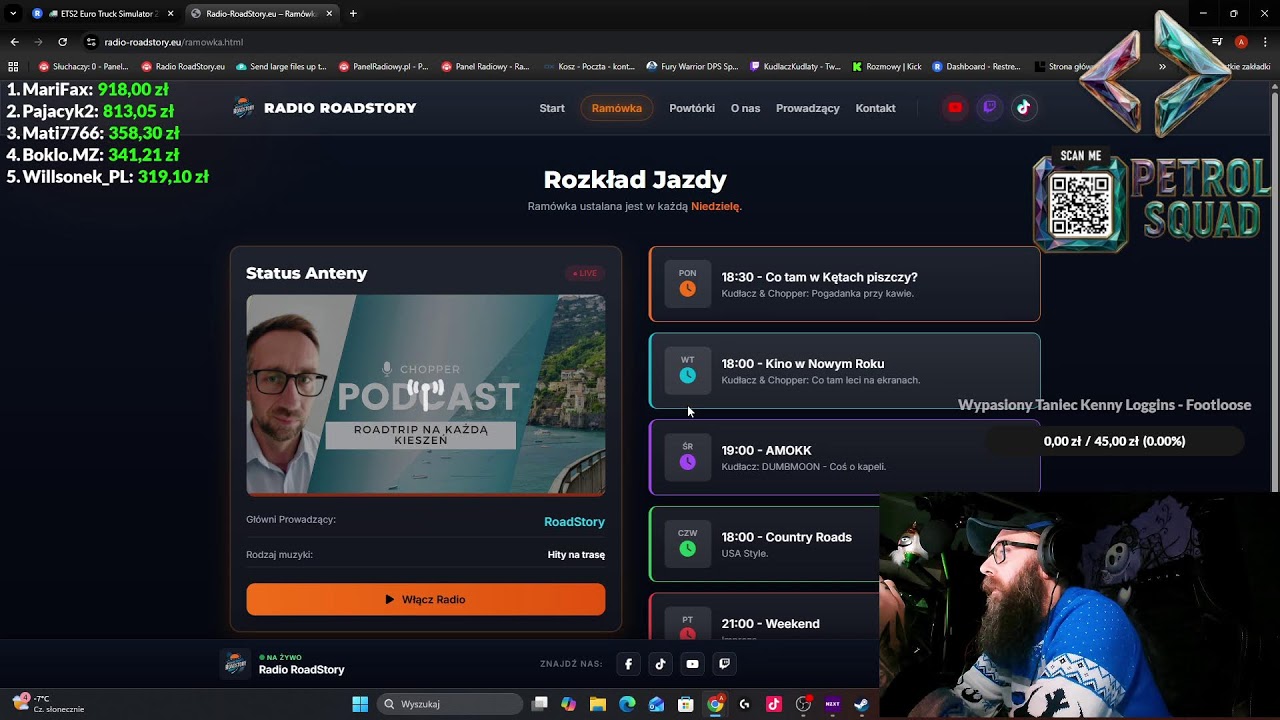Open the PanelRadiowy.pl bookmark
This screenshot has width=1280, height=720.
coord(384,67)
